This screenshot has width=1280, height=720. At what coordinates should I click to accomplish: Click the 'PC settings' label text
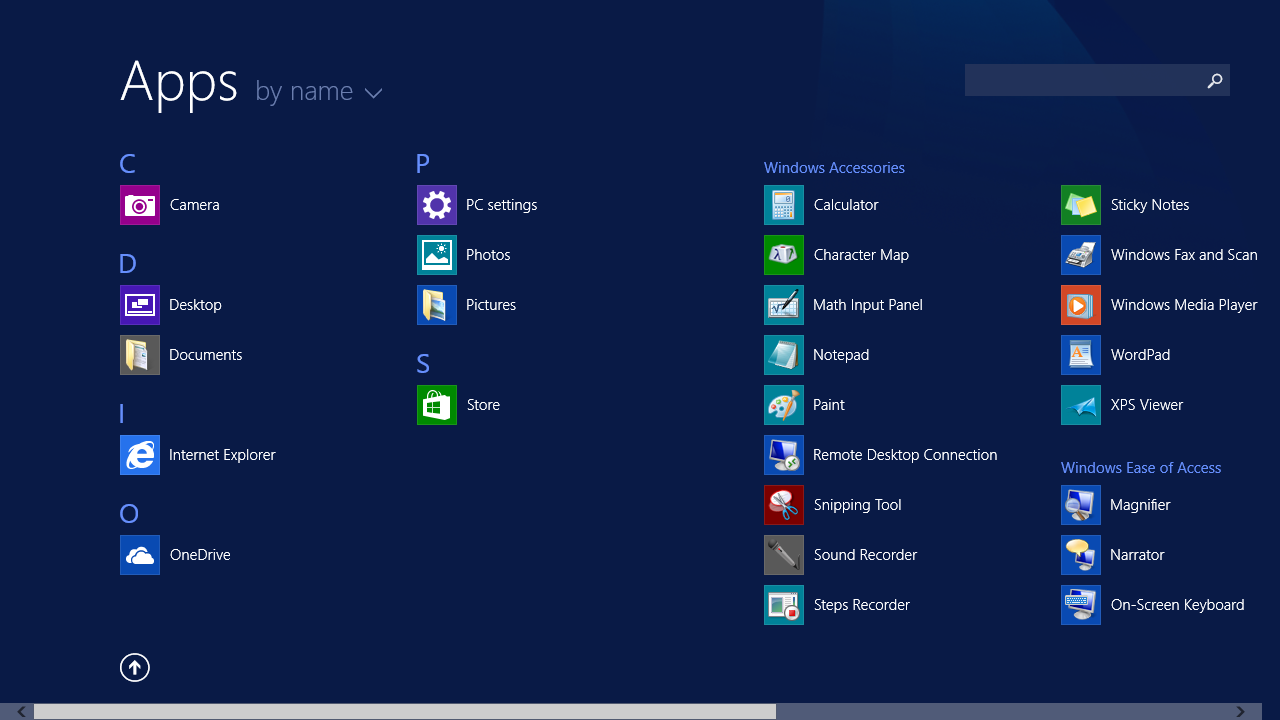[x=501, y=205]
